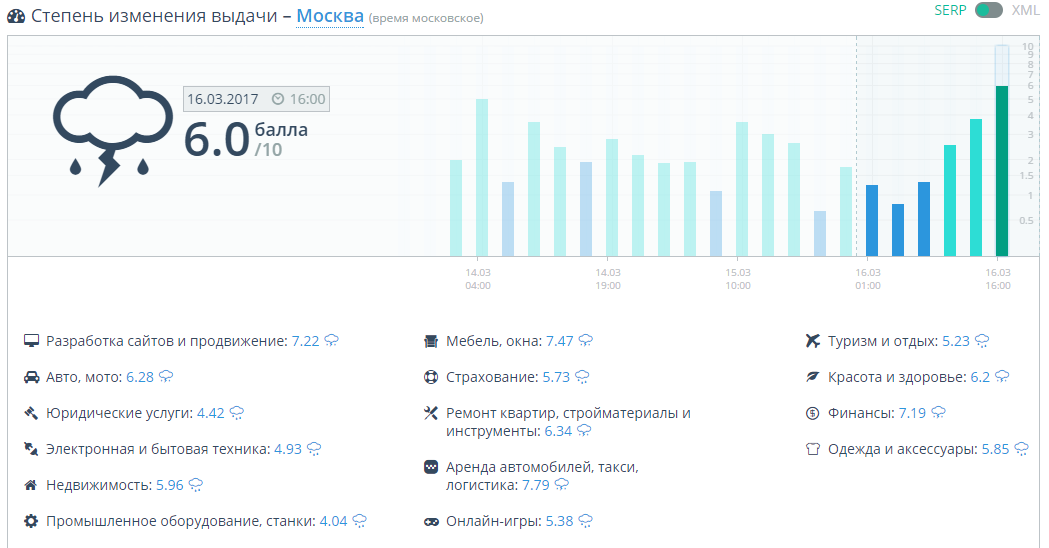
Task: Click the shirt icon for Одежда и аксессуары
Action: tap(813, 449)
